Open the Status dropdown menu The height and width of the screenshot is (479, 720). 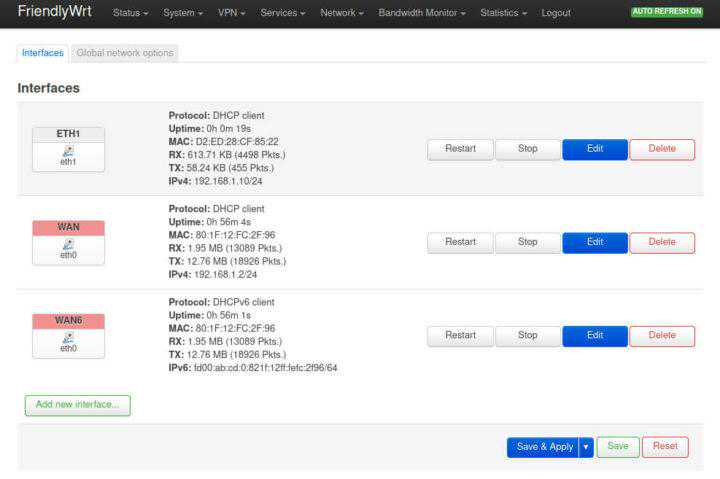[x=130, y=13]
